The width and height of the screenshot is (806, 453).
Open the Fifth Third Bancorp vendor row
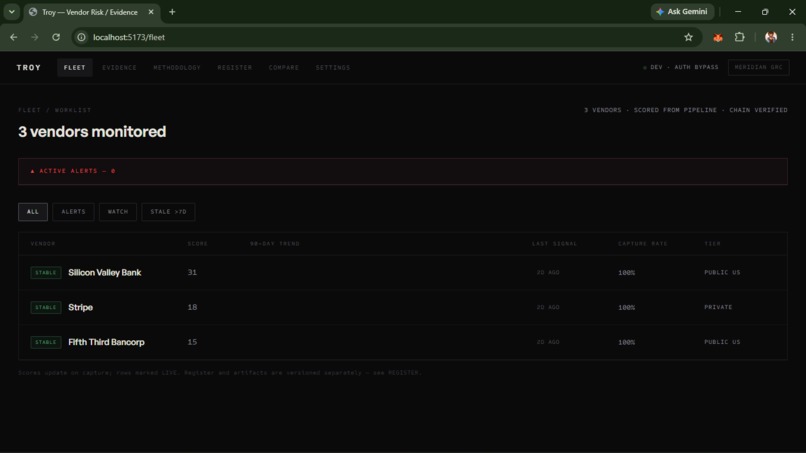(402, 342)
